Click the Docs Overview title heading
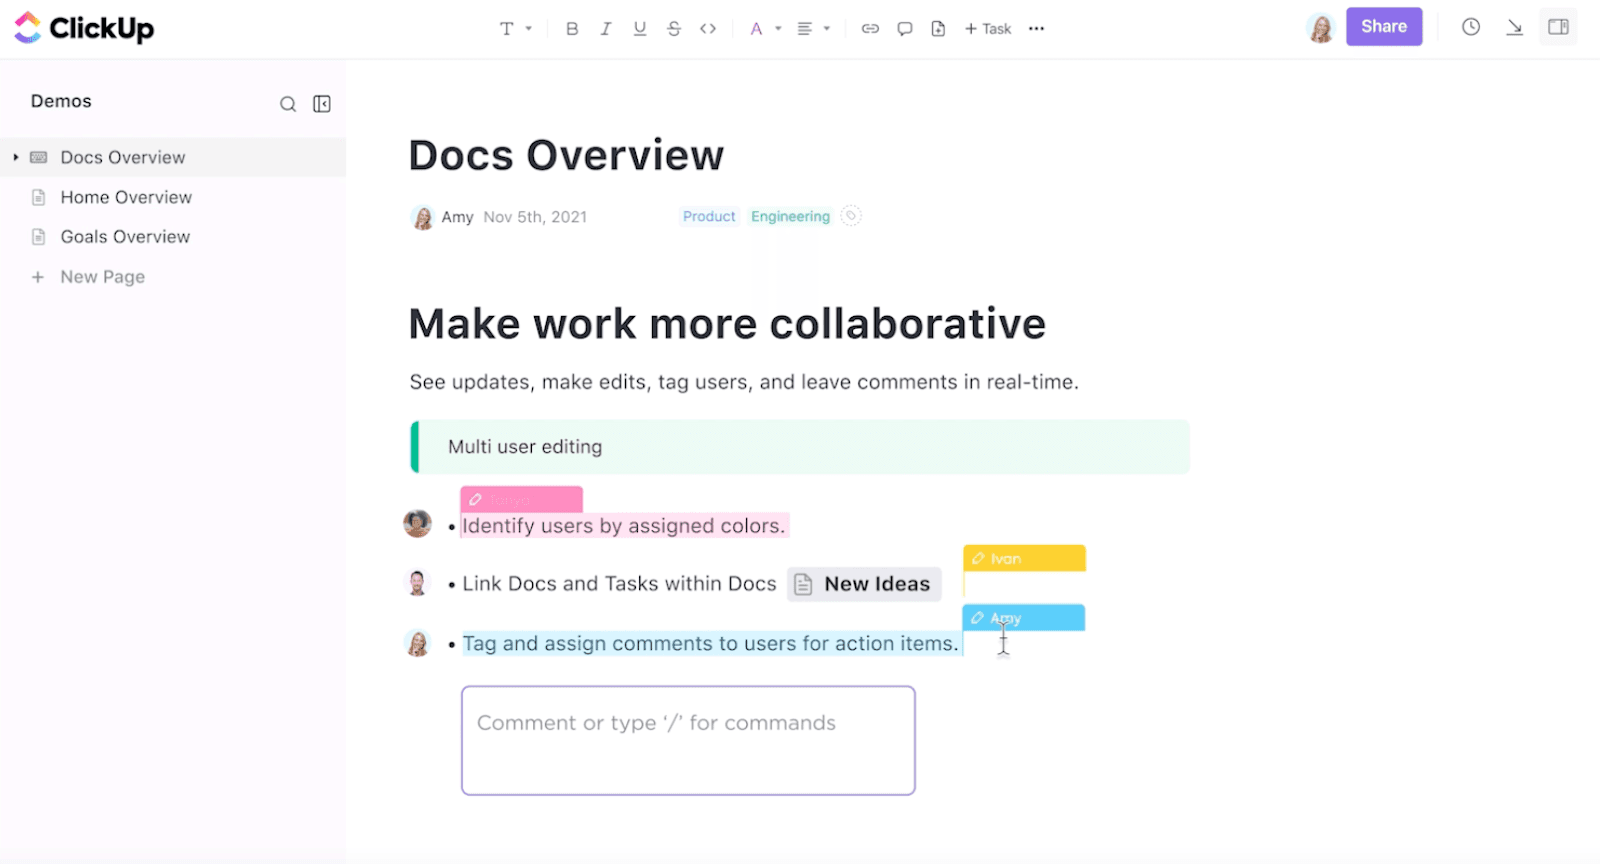1600x864 pixels. [x=566, y=155]
